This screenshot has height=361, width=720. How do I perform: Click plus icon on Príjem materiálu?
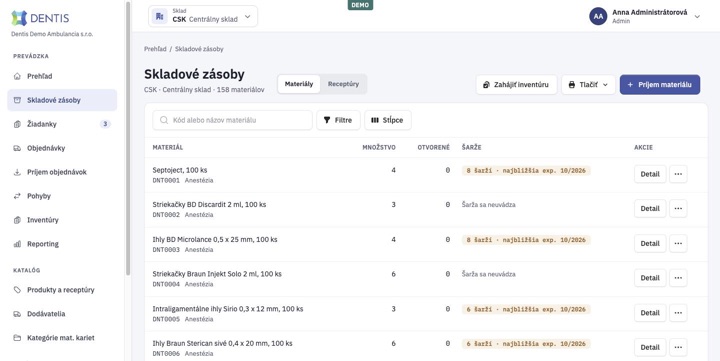630,85
